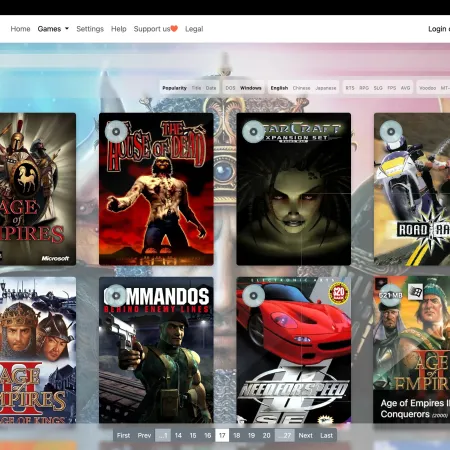Click the disc icon on StarCraft Expansion Set
450x450 pixels.
point(253,131)
